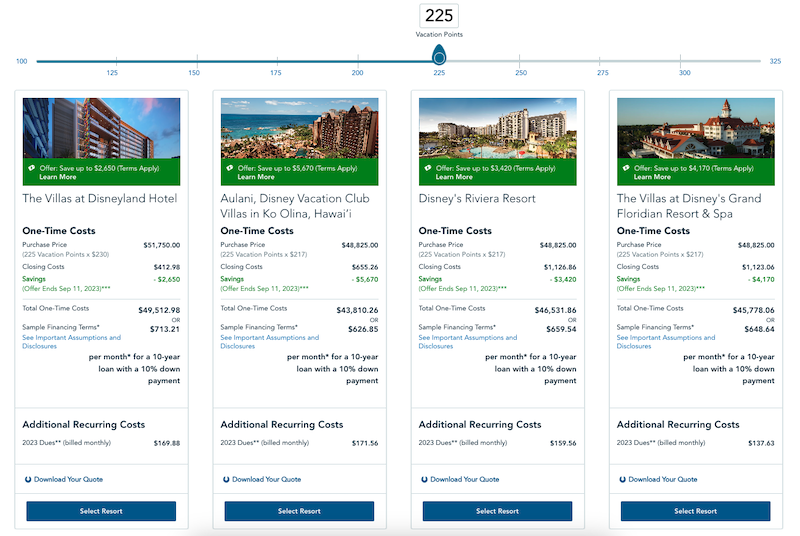Click the offer tag icon on Grand Floridian banner
The height and width of the screenshot is (536, 800).
(626, 168)
